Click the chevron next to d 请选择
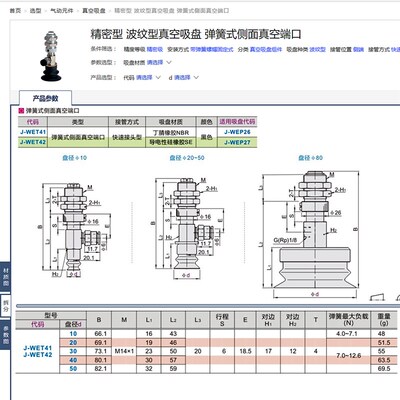 [196, 77]
